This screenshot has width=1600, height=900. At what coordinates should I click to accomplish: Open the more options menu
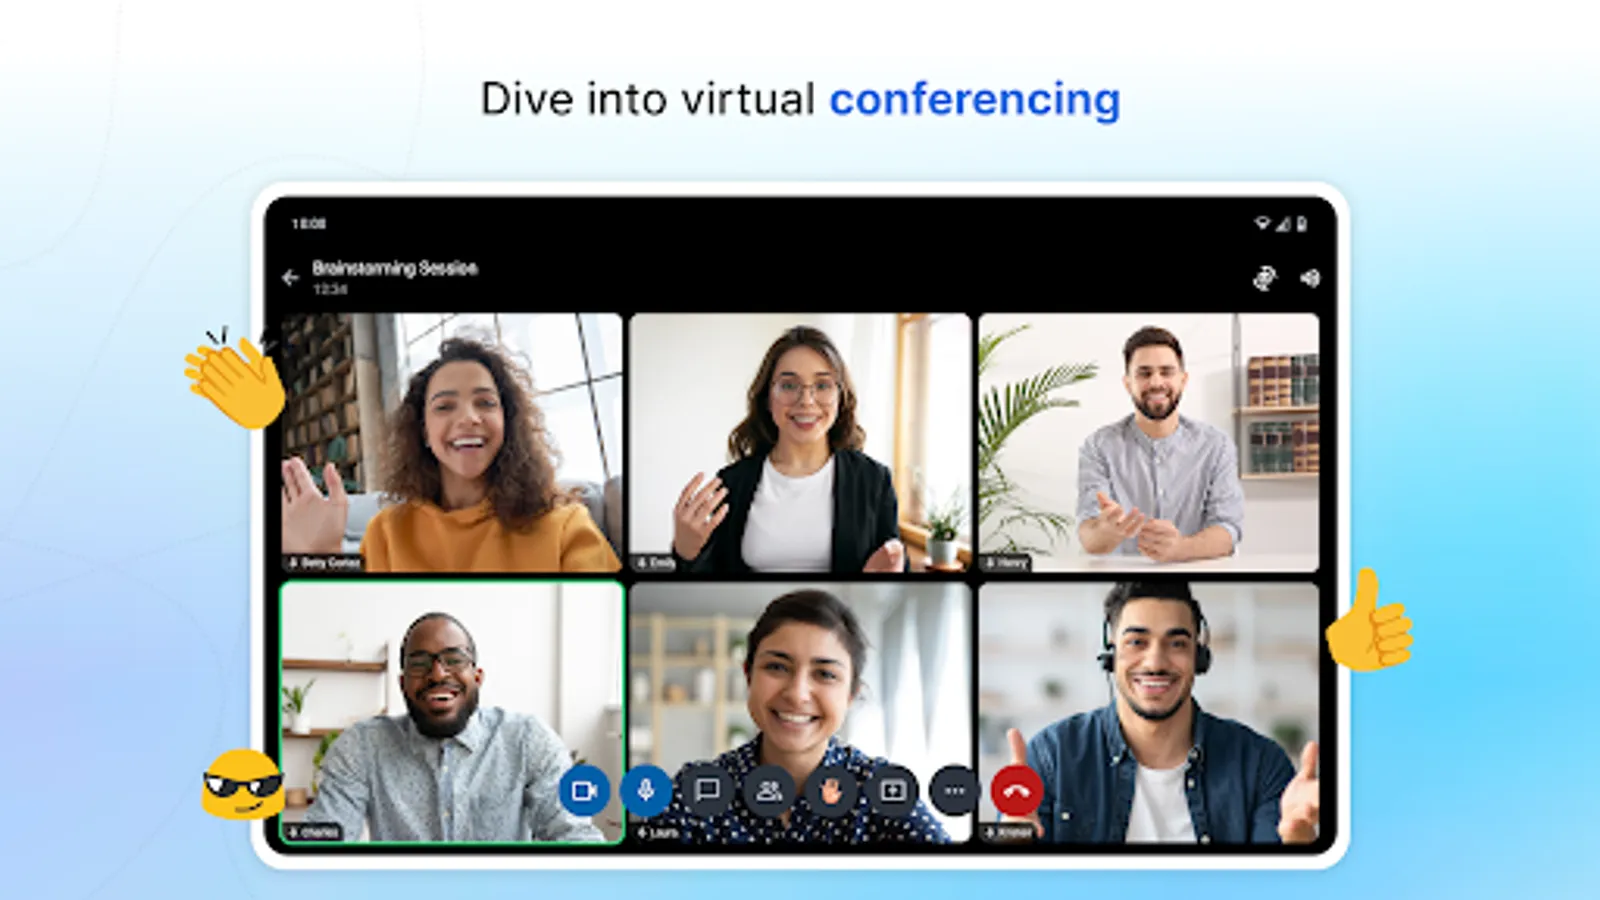coord(955,791)
